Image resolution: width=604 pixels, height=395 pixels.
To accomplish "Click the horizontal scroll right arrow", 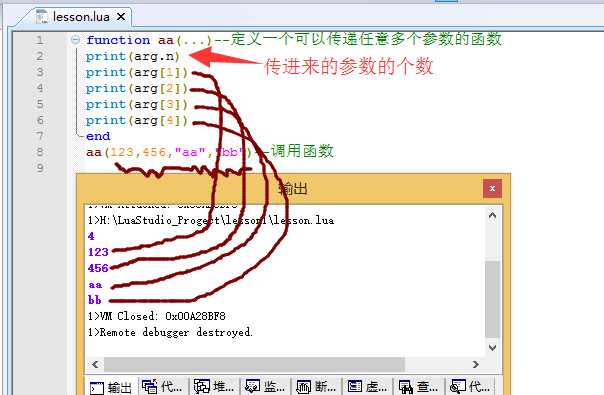I will pyautogui.click(x=476, y=364).
